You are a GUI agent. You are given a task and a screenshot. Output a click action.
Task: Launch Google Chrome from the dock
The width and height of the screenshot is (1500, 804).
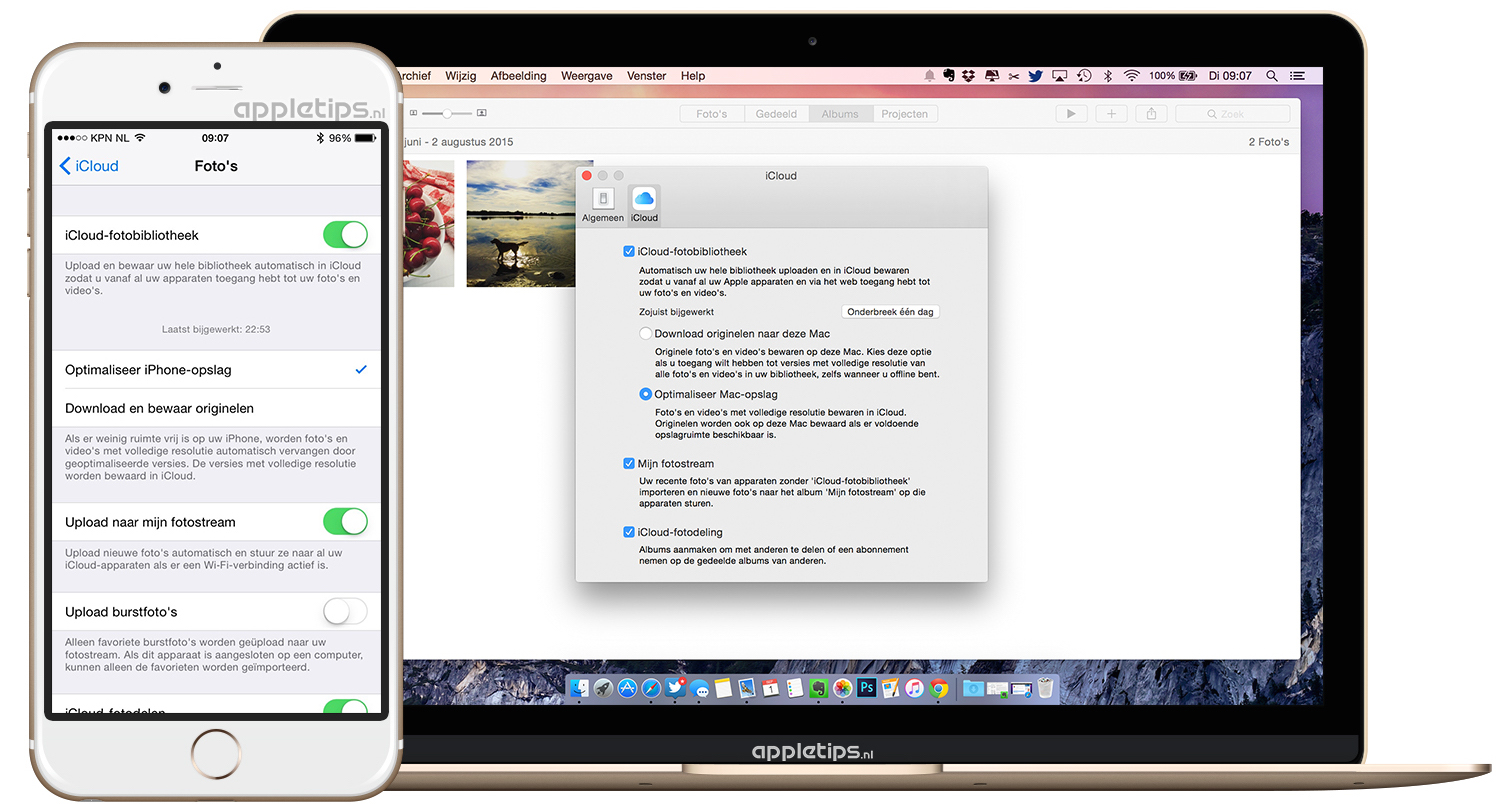pos(939,688)
